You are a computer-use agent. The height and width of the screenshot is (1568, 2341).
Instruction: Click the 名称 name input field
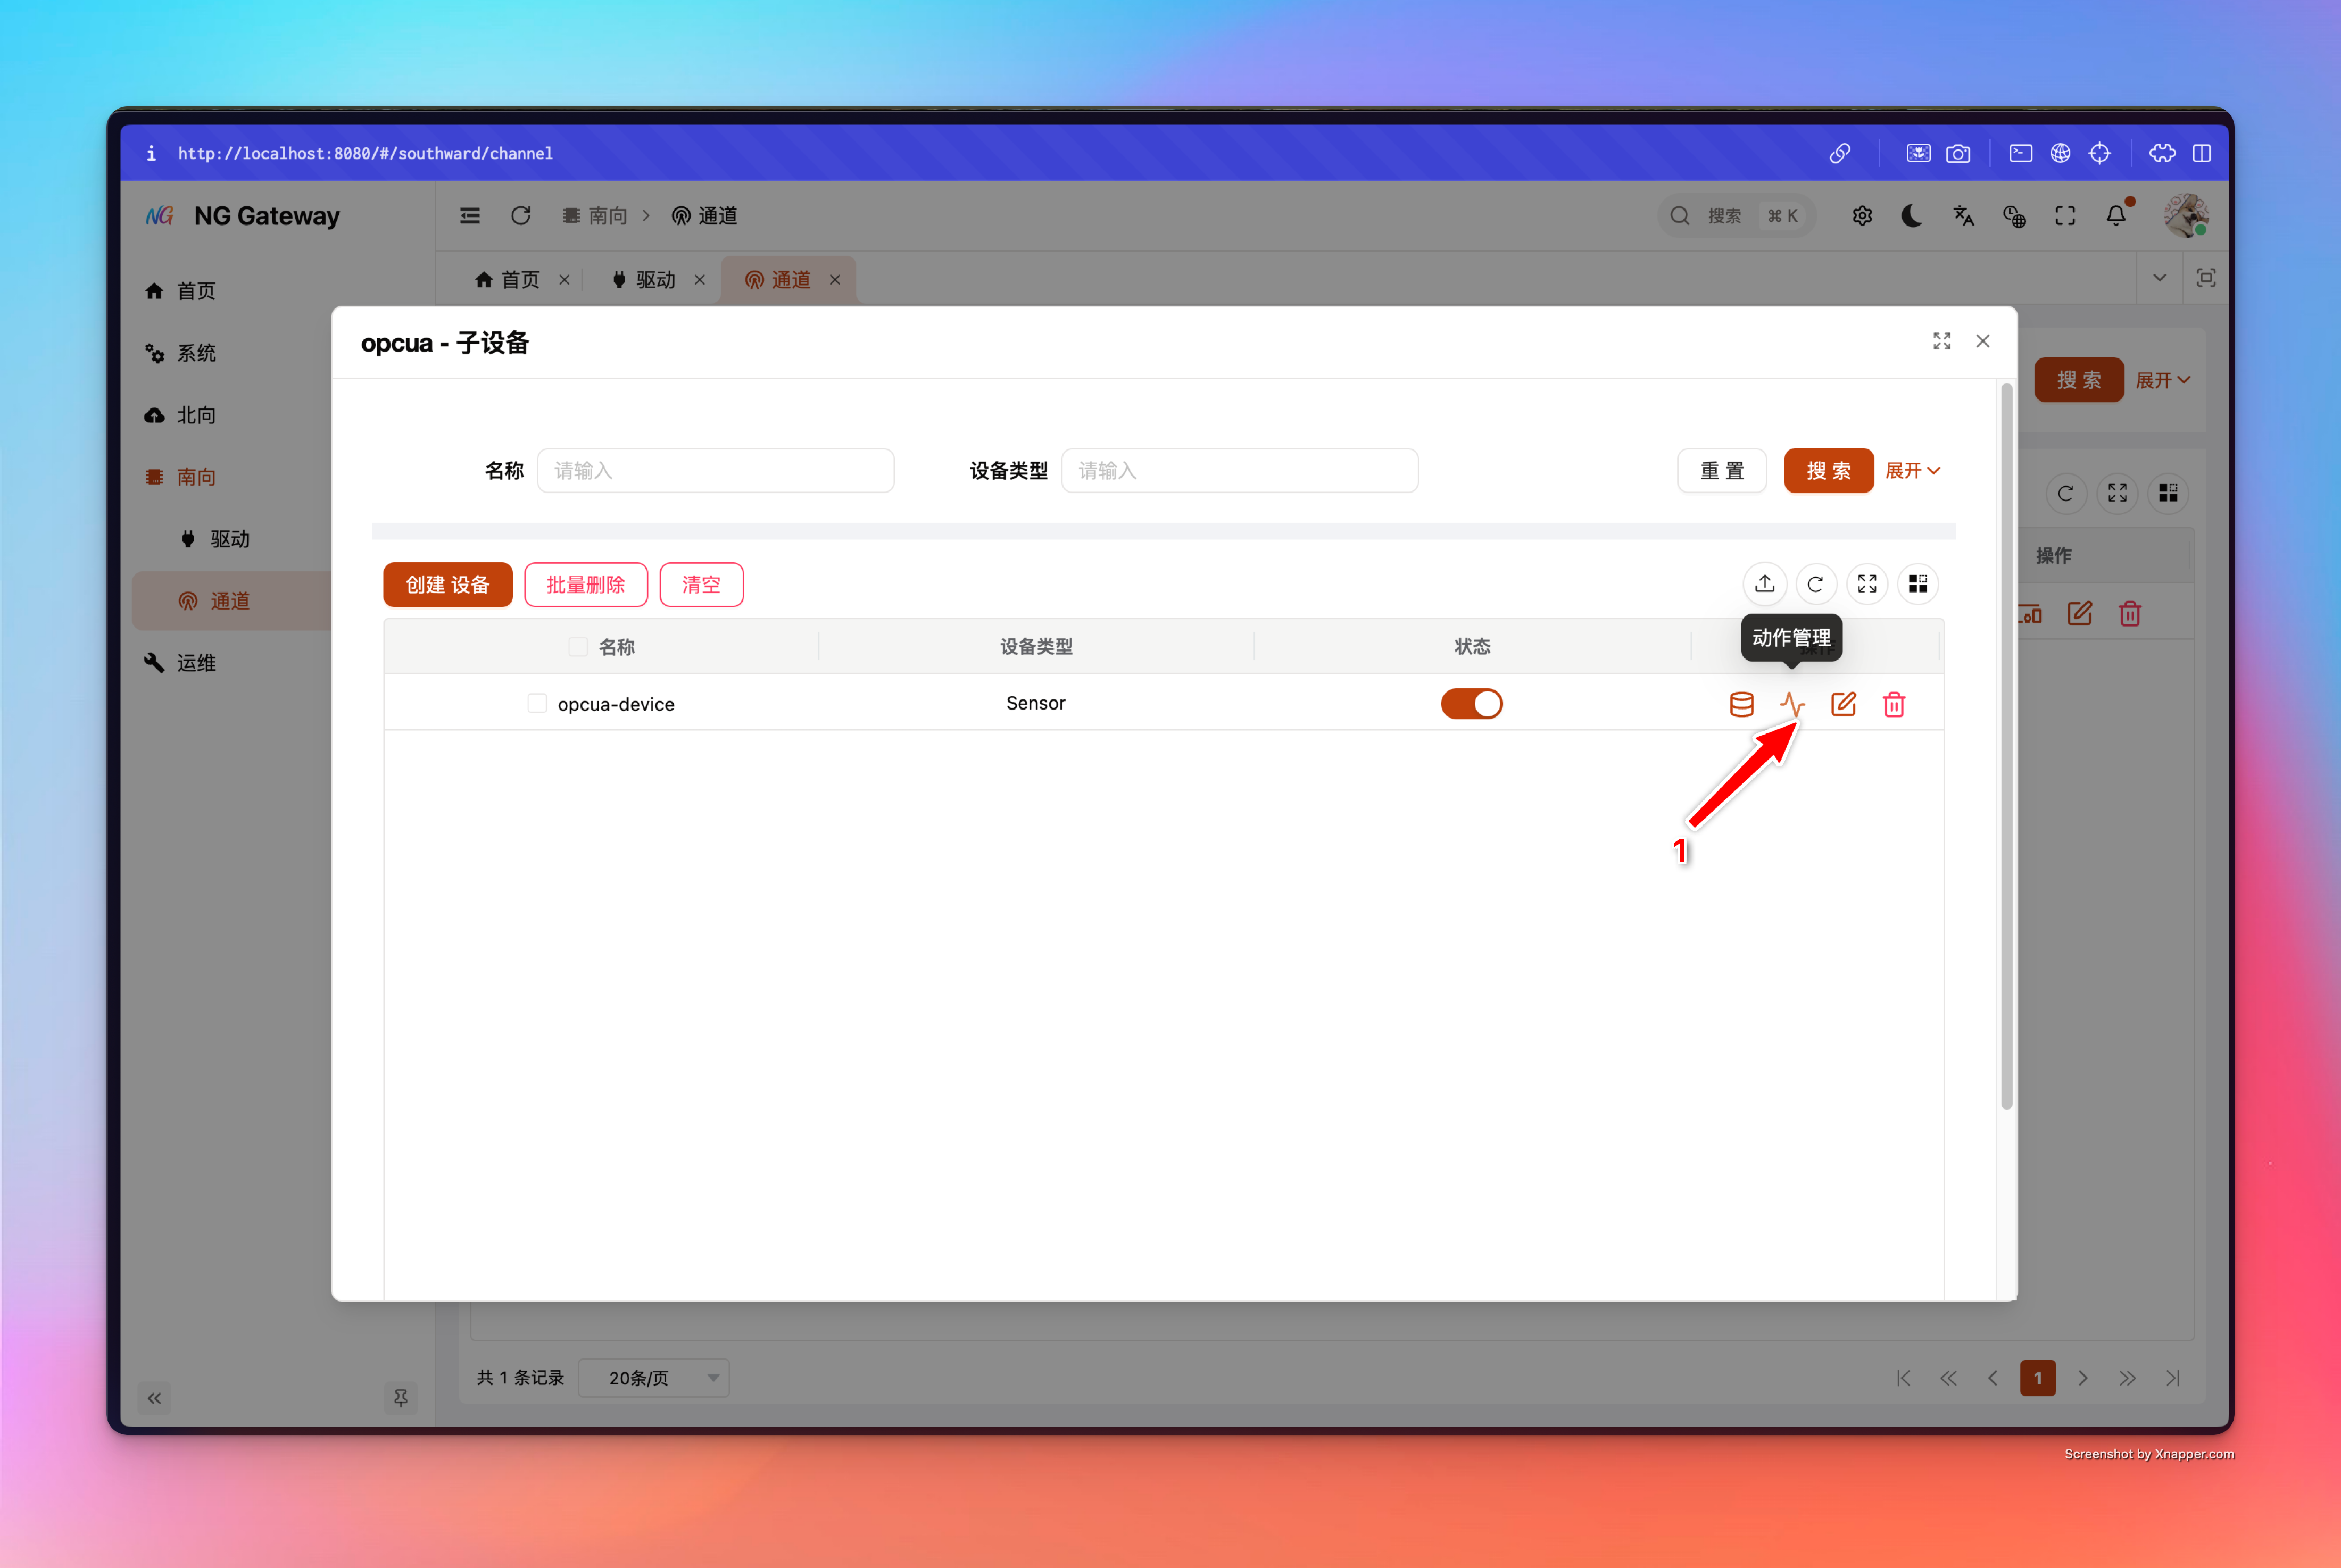coord(715,471)
